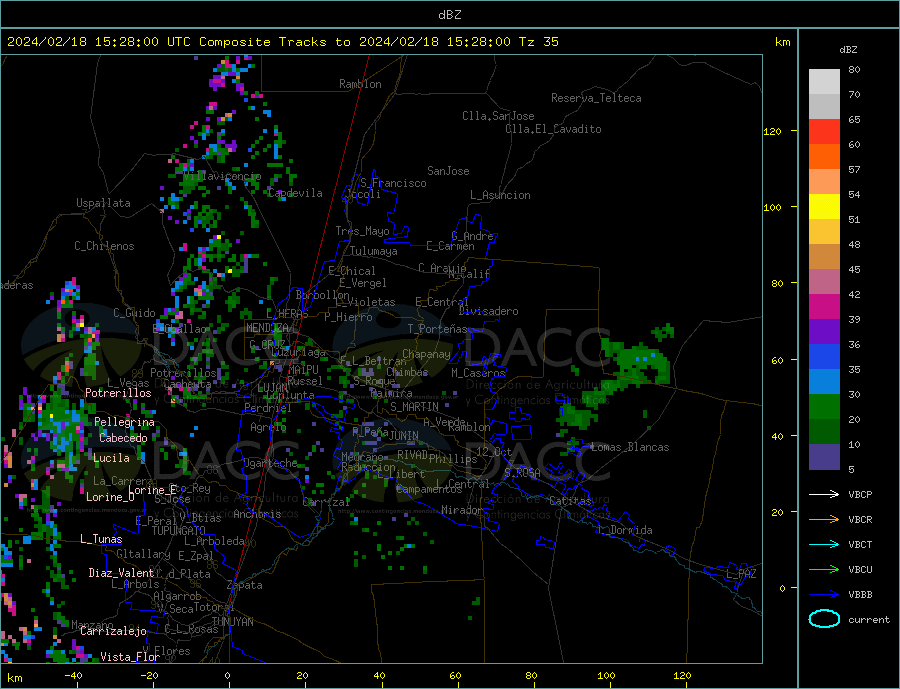This screenshot has width=900, height=689.
Task: Click the L_Tunas label
Action: (101, 539)
